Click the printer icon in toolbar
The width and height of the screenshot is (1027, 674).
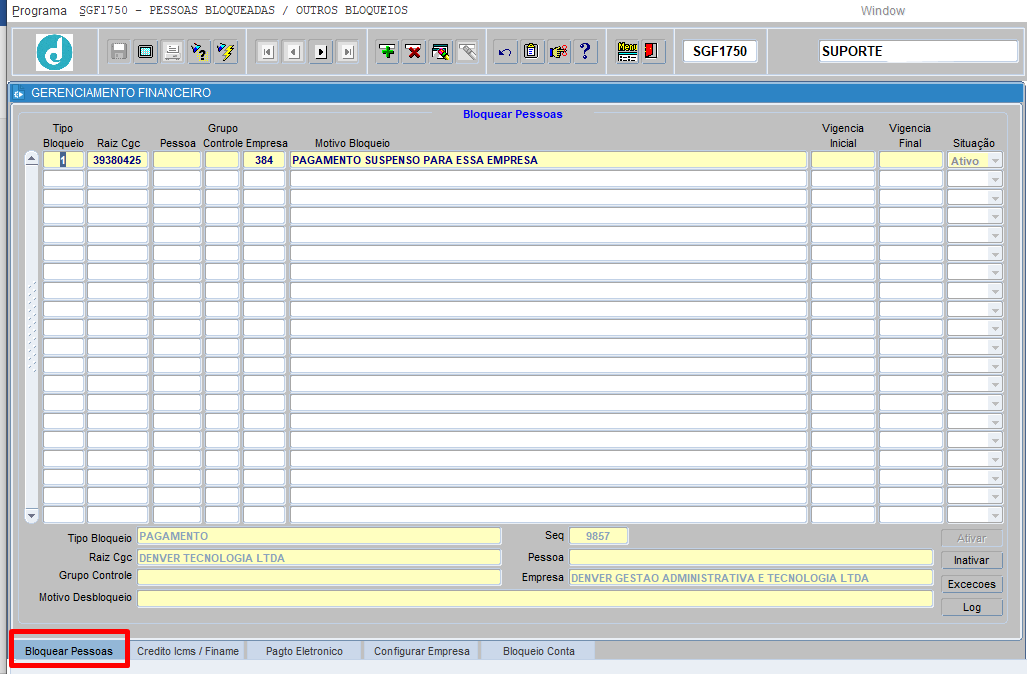172,52
